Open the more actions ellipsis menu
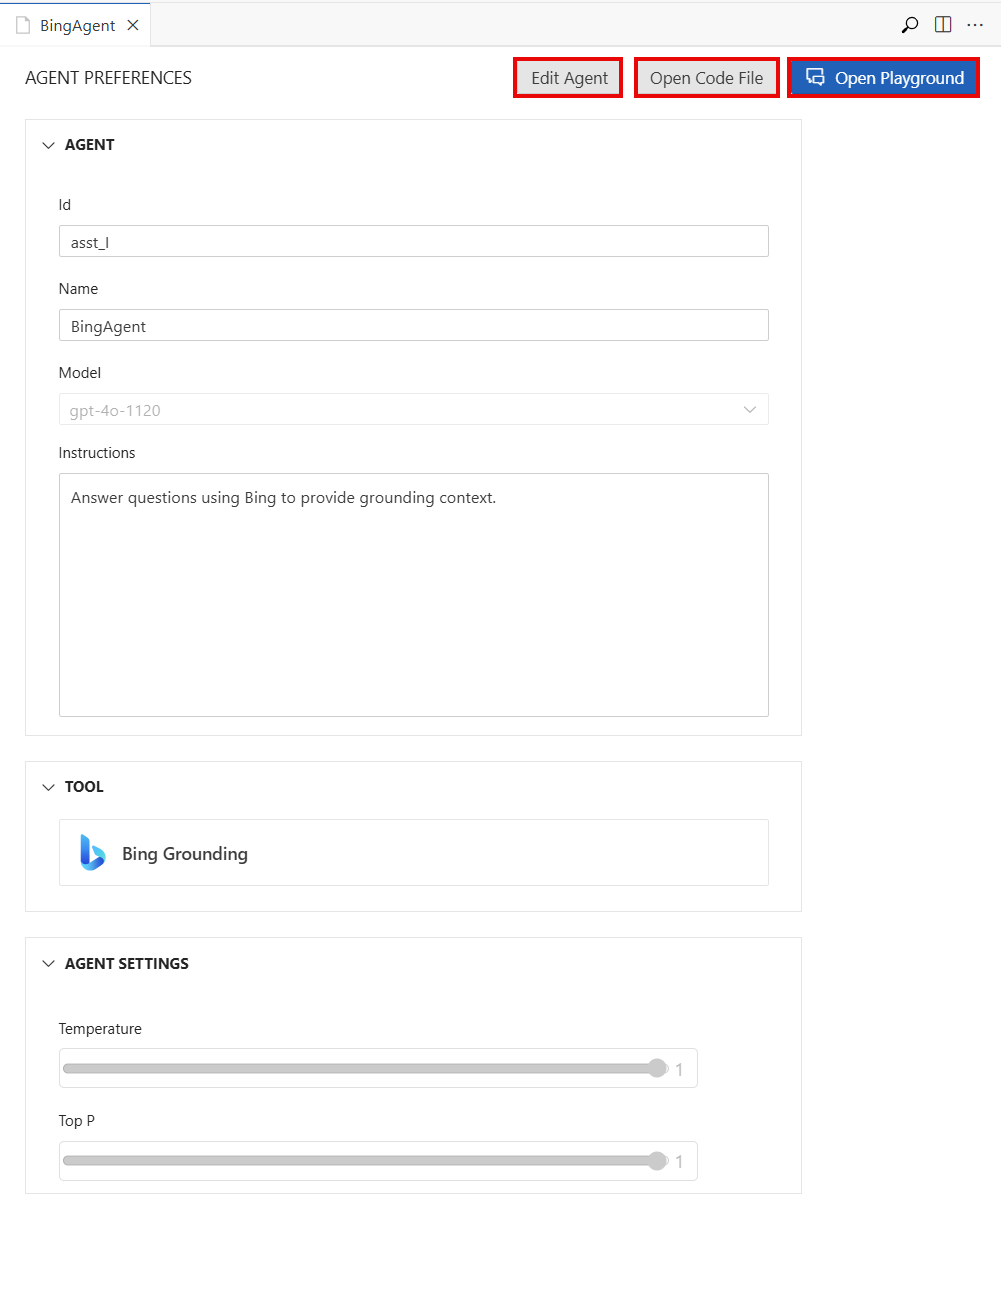Screen dimensions: 1001x1310 [975, 24]
